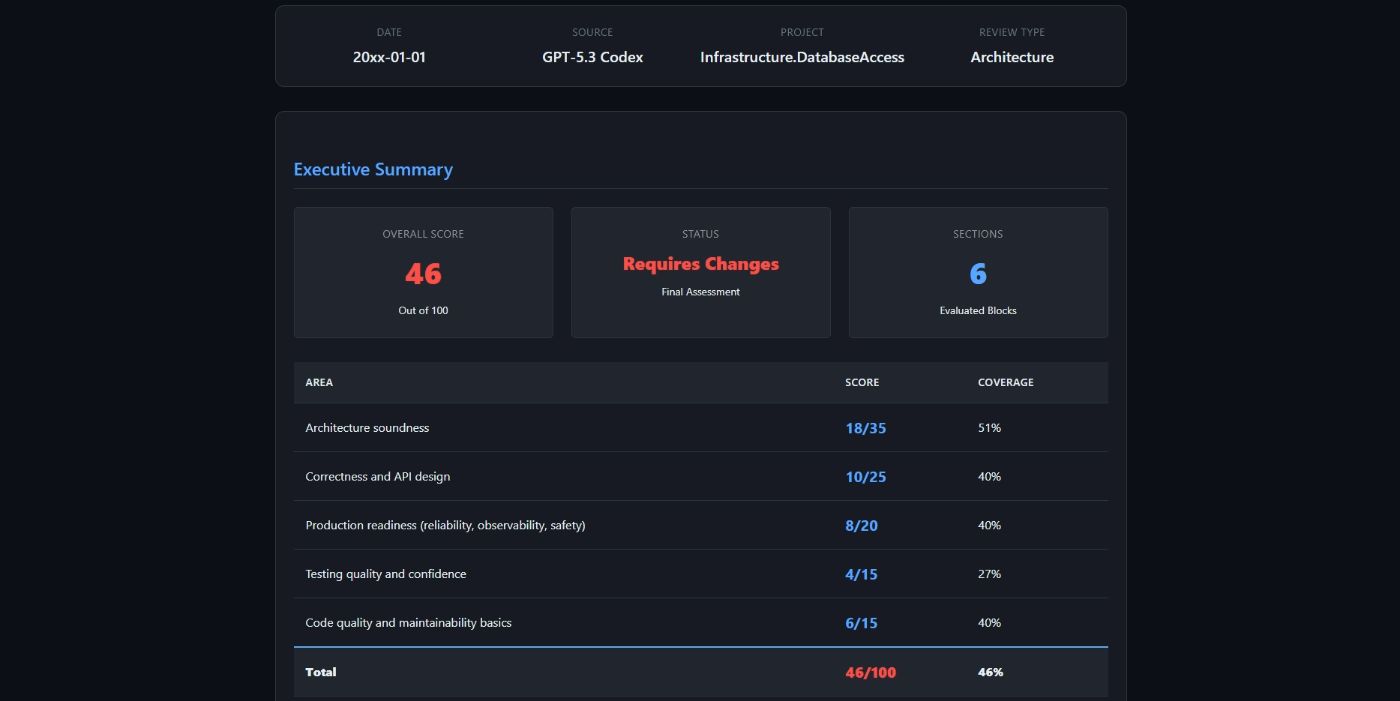Click the 18/35 score value

pyautogui.click(x=865, y=428)
